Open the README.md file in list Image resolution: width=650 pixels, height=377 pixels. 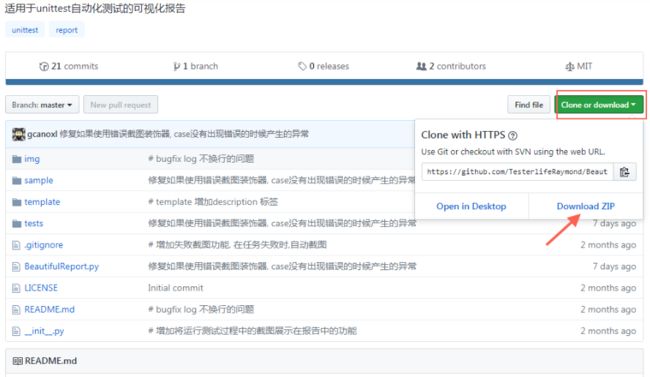49,309
